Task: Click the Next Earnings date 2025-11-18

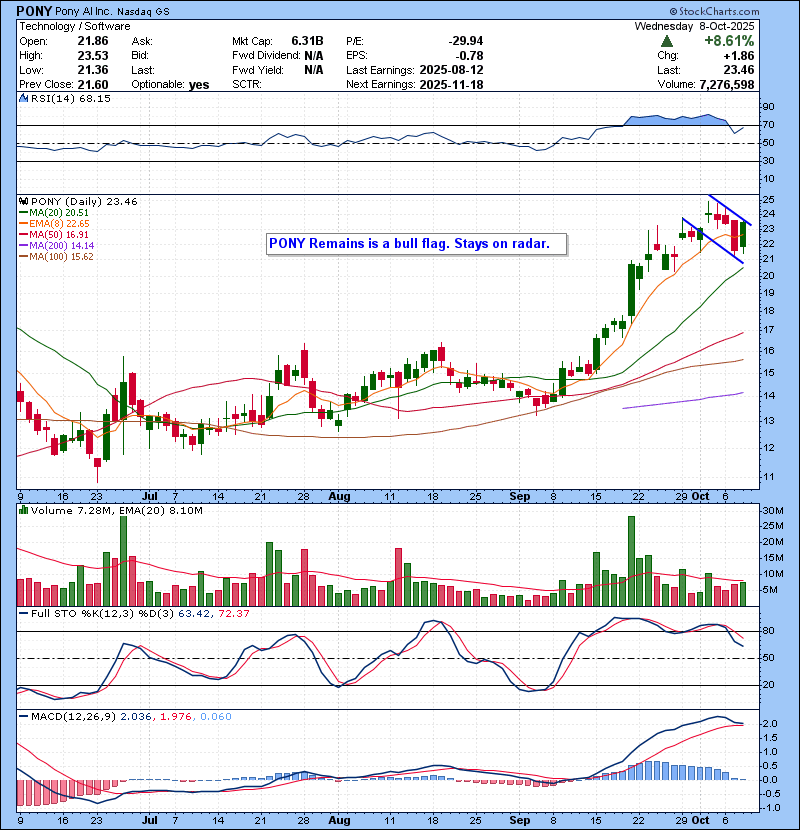Action: (451, 85)
